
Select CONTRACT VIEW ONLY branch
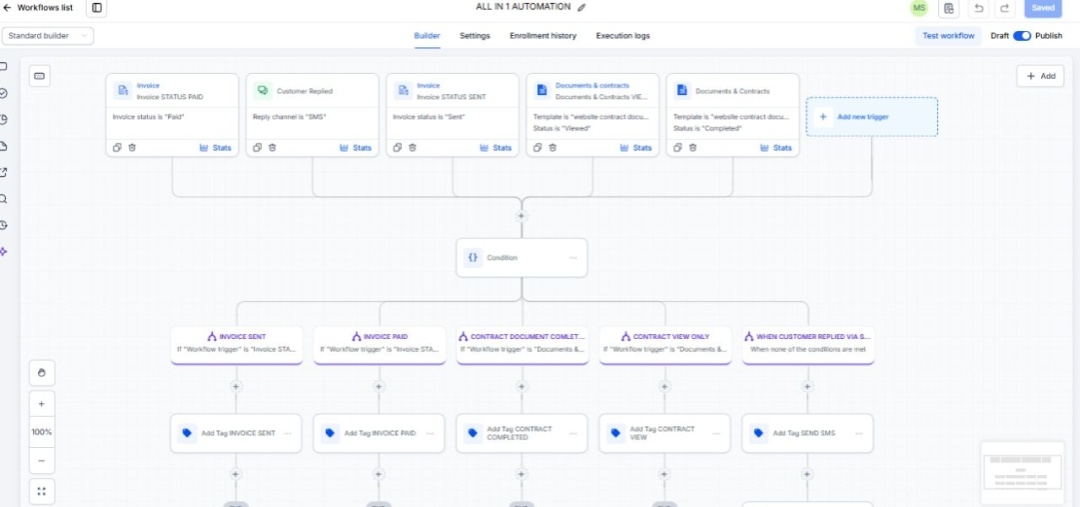coord(665,344)
